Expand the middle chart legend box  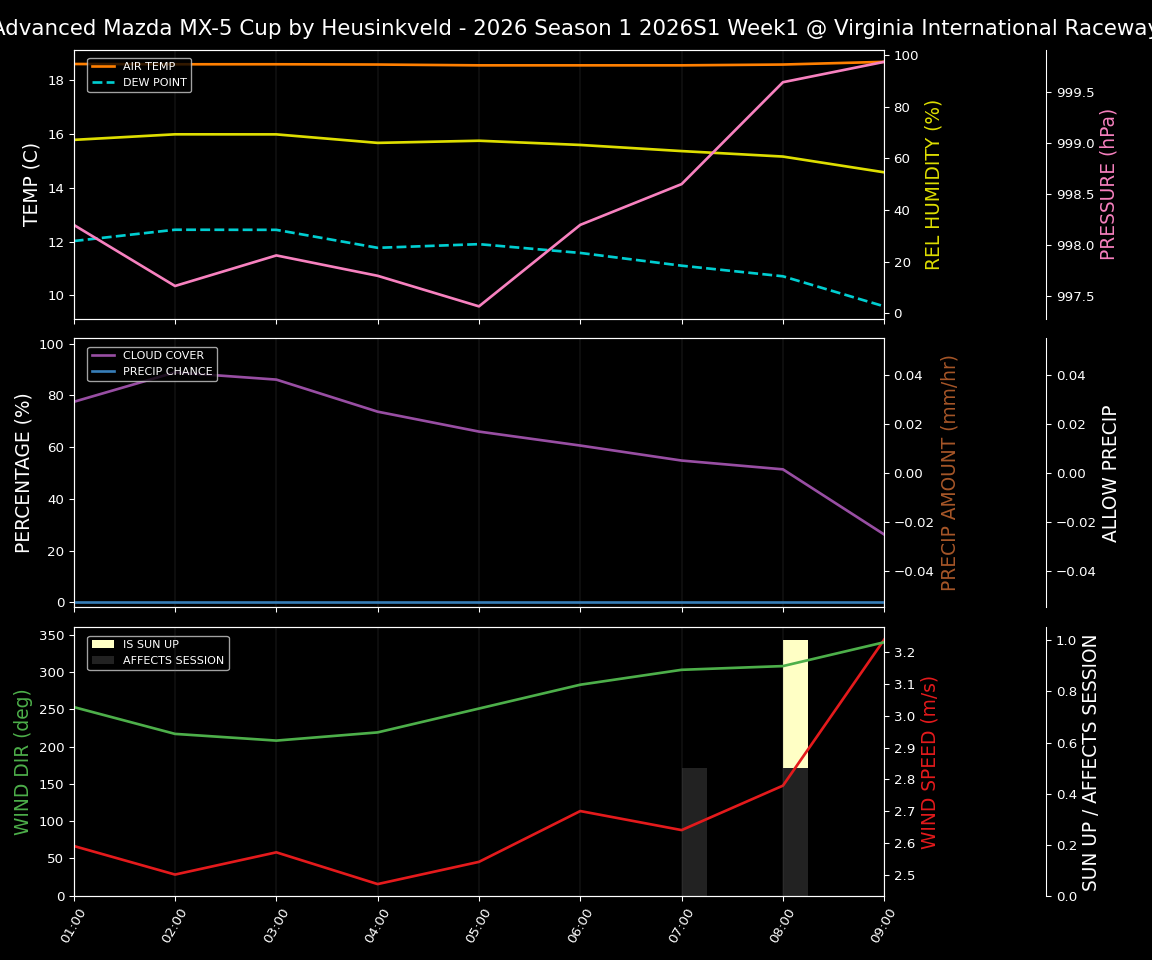(x=152, y=362)
